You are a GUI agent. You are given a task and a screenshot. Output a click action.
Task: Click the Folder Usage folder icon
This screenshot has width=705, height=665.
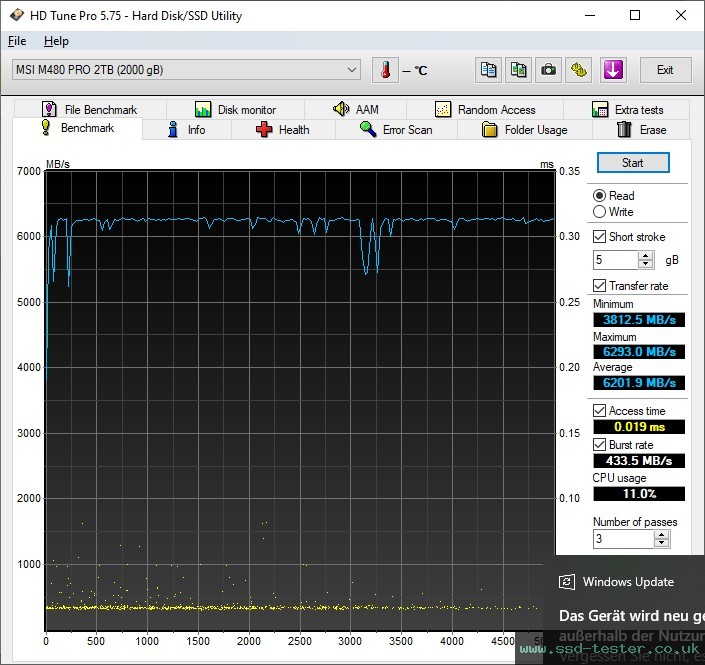coord(489,129)
